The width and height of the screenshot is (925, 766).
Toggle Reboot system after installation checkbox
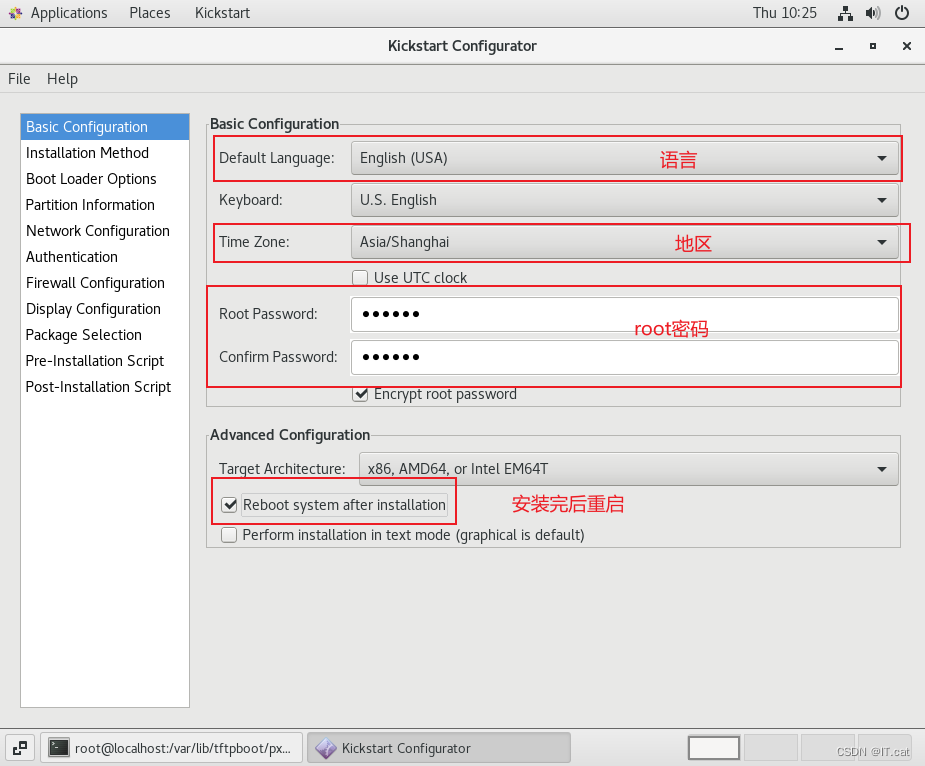pyautogui.click(x=230, y=505)
